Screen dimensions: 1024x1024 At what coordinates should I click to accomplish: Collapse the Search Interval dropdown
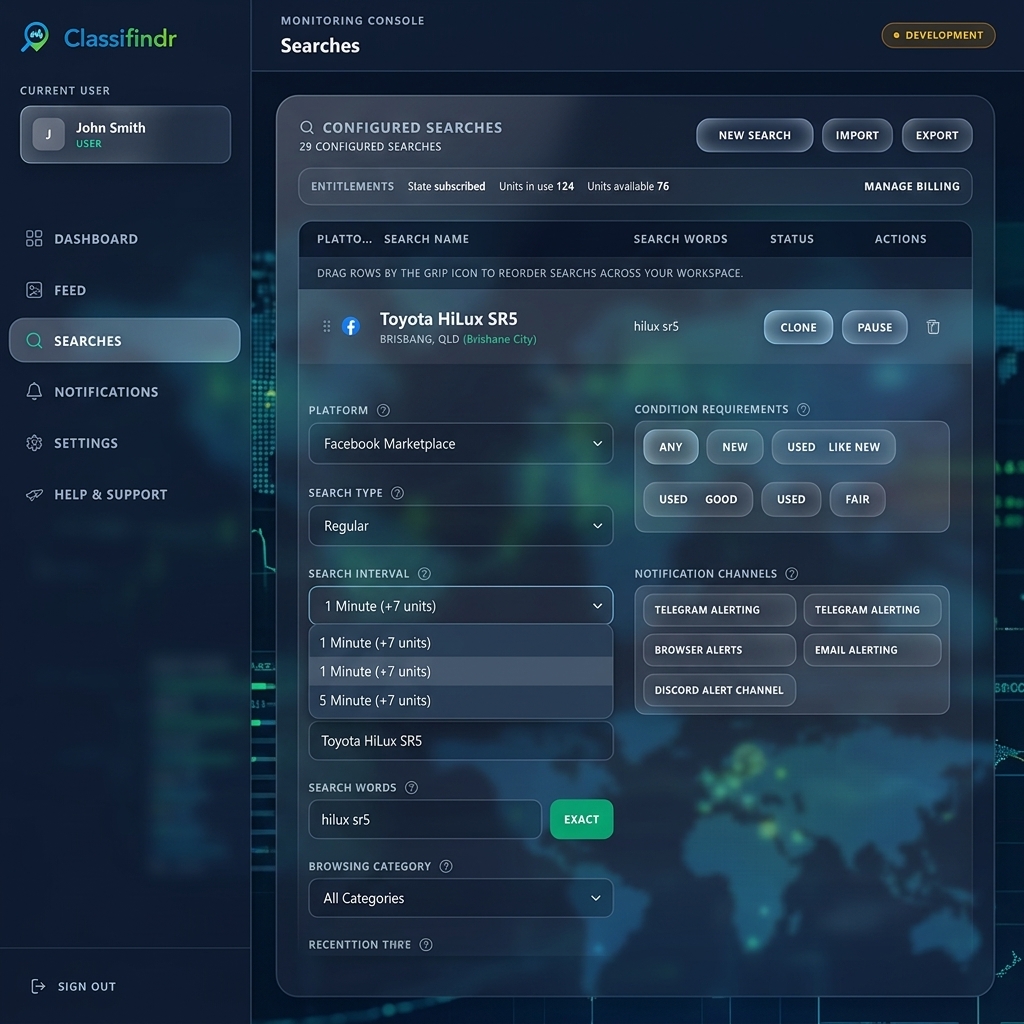(460, 606)
